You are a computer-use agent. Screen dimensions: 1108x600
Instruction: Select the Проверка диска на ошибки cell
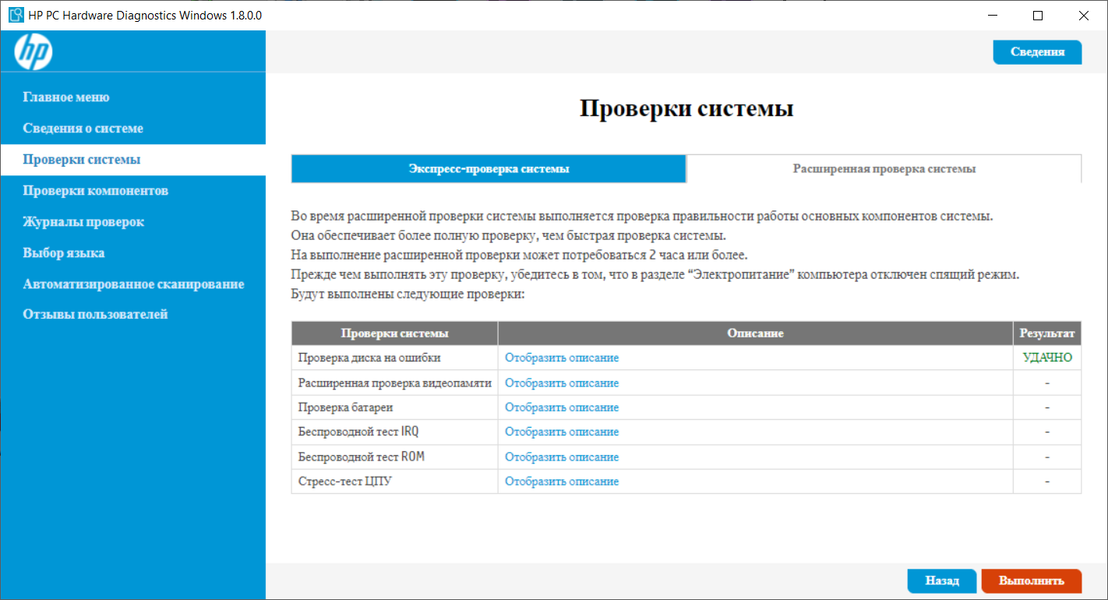coord(394,358)
